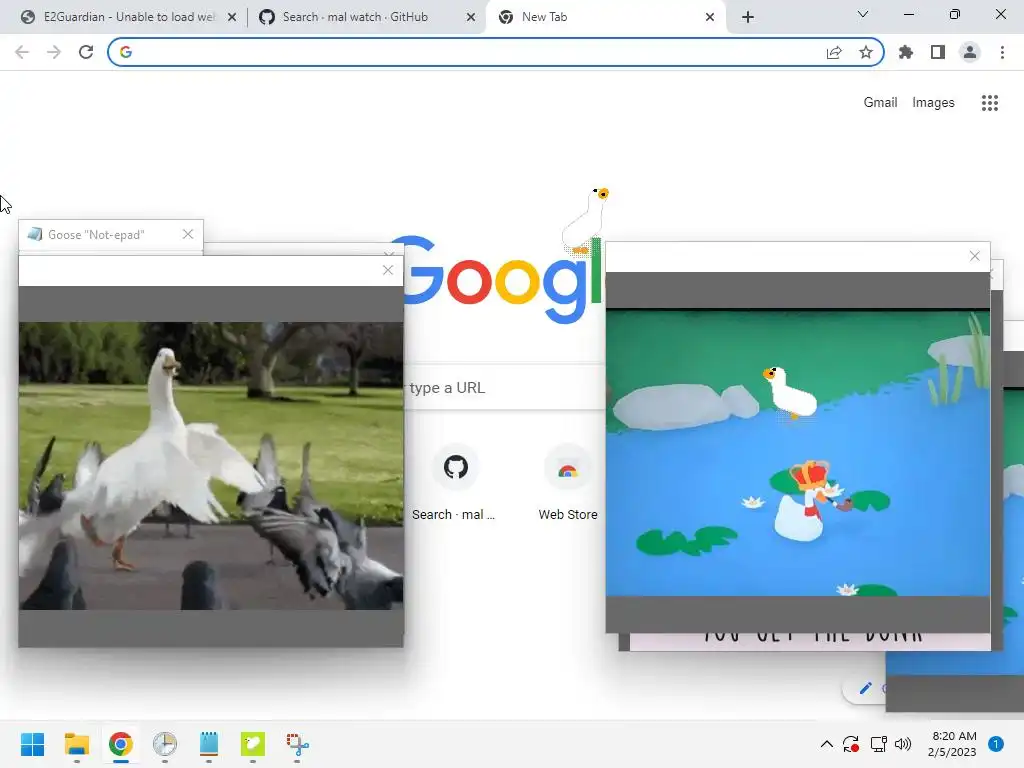The width and height of the screenshot is (1024, 768).
Task: Open the Windows Start menu
Action: pos(33,744)
